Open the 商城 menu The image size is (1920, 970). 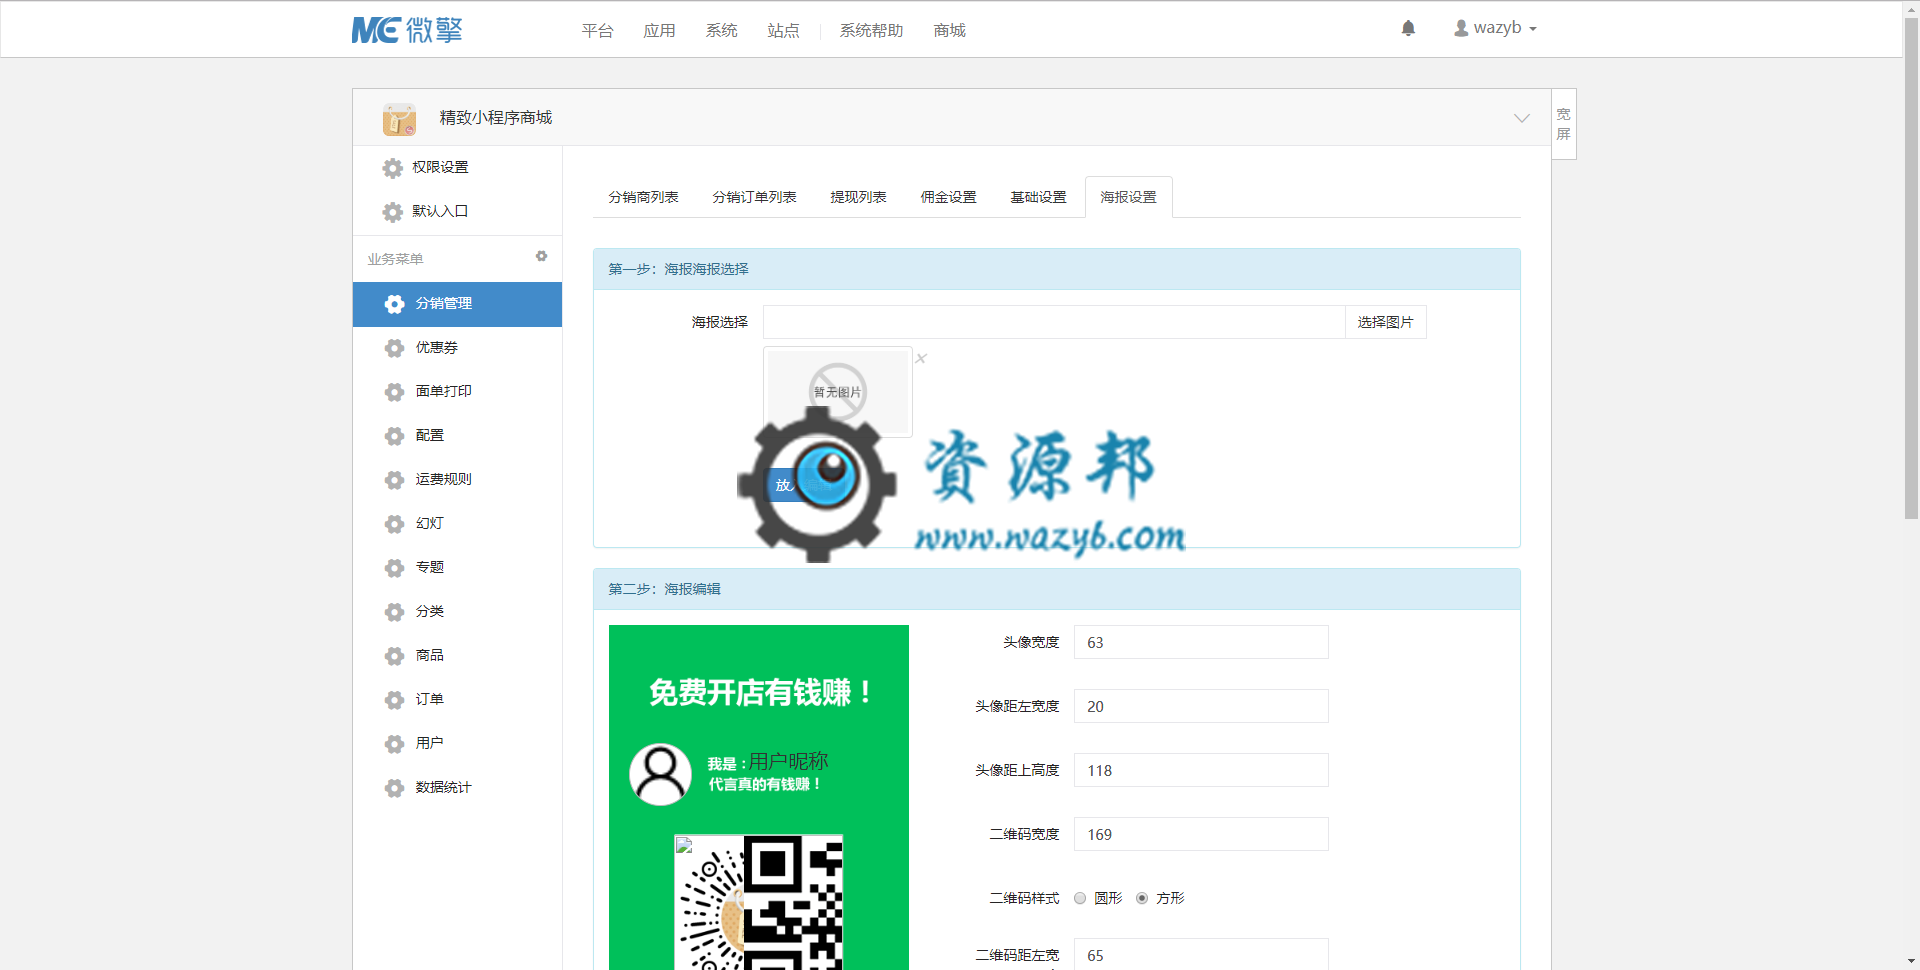[949, 30]
